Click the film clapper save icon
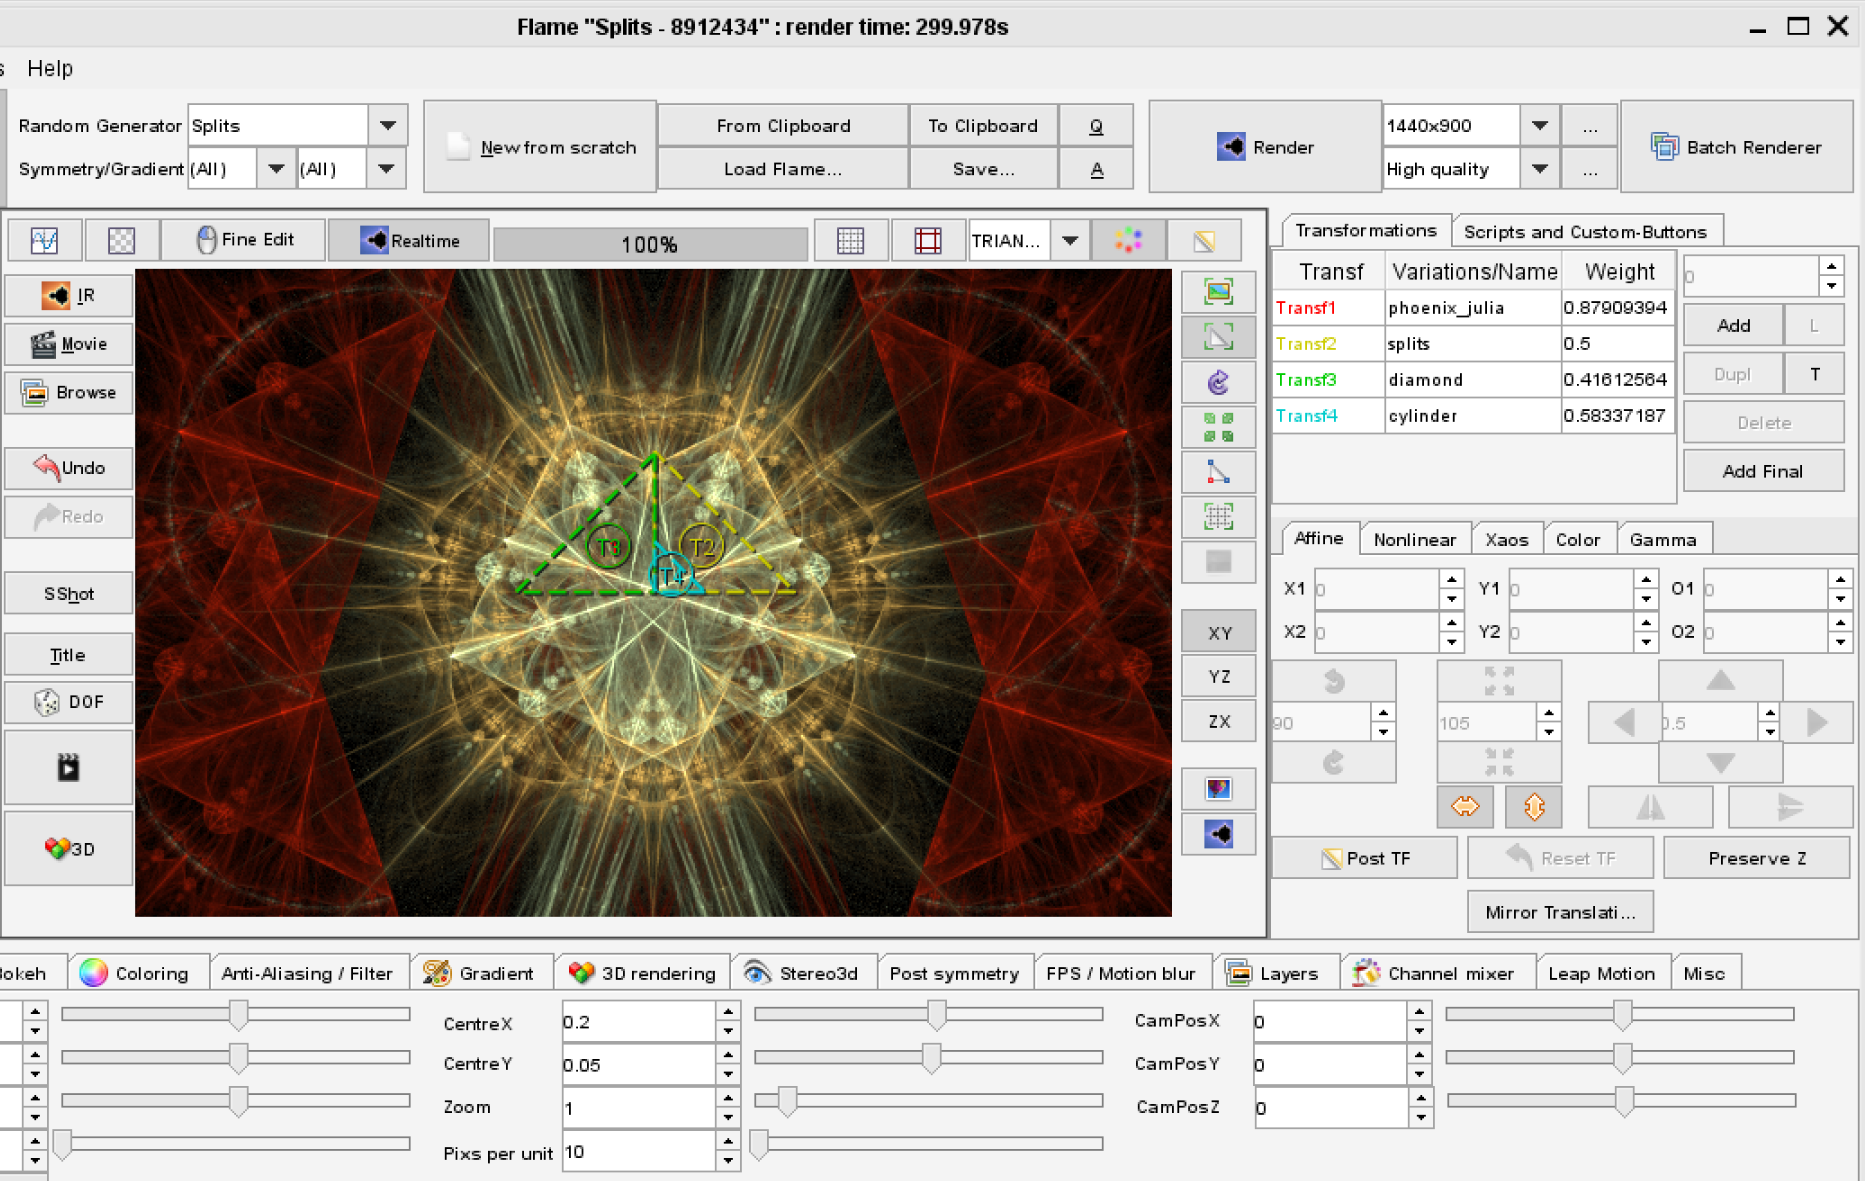This screenshot has width=1865, height=1181. point(68,768)
